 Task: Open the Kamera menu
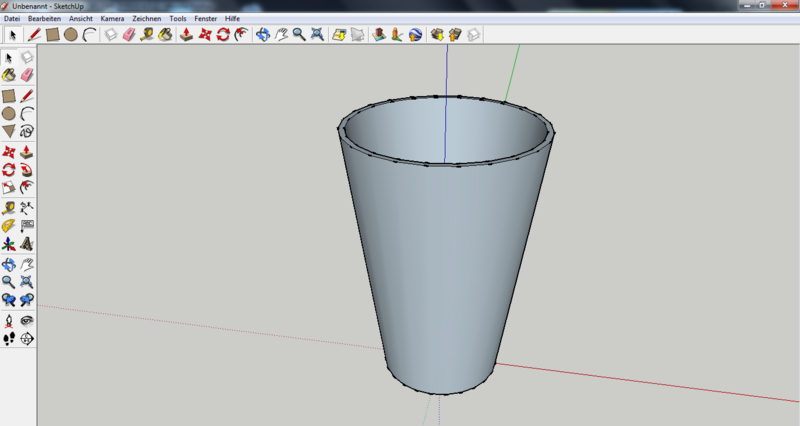coord(112,18)
